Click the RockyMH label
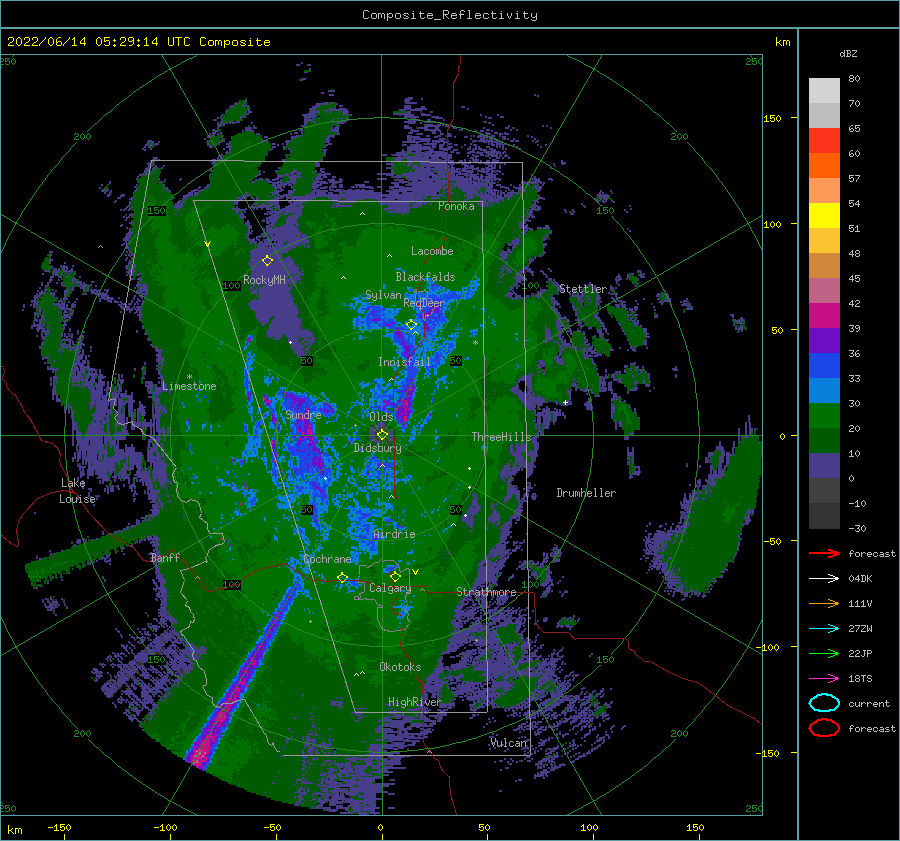 264,280
